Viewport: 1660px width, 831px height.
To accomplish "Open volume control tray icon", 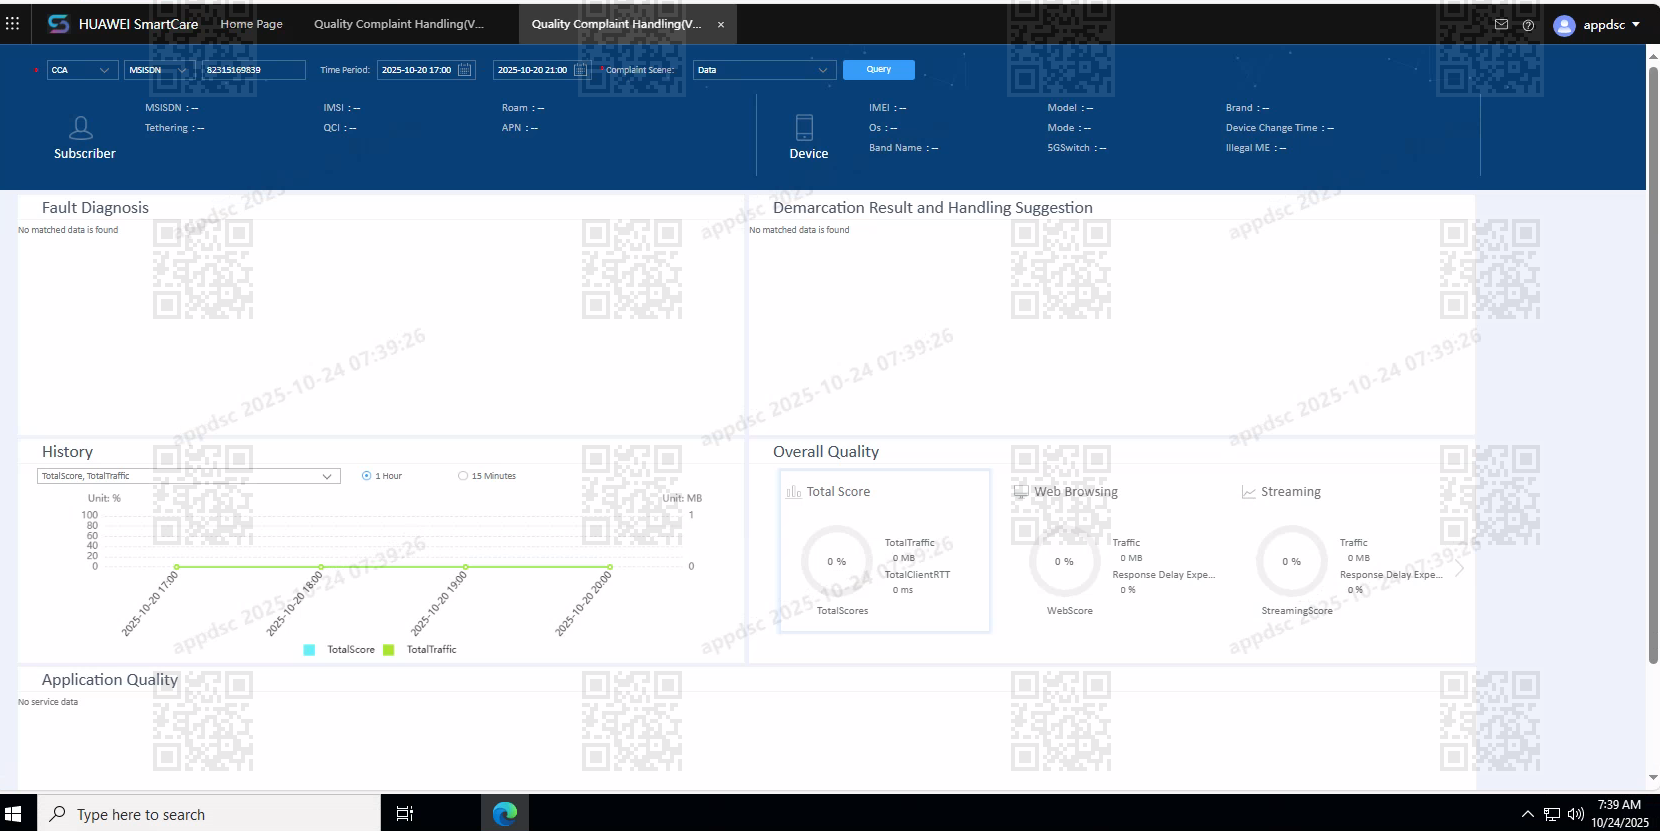I will pyautogui.click(x=1576, y=814).
